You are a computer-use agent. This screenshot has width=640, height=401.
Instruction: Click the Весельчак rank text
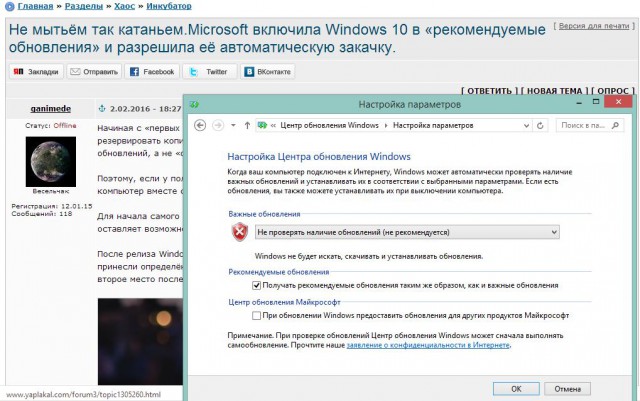pos(51,191)
